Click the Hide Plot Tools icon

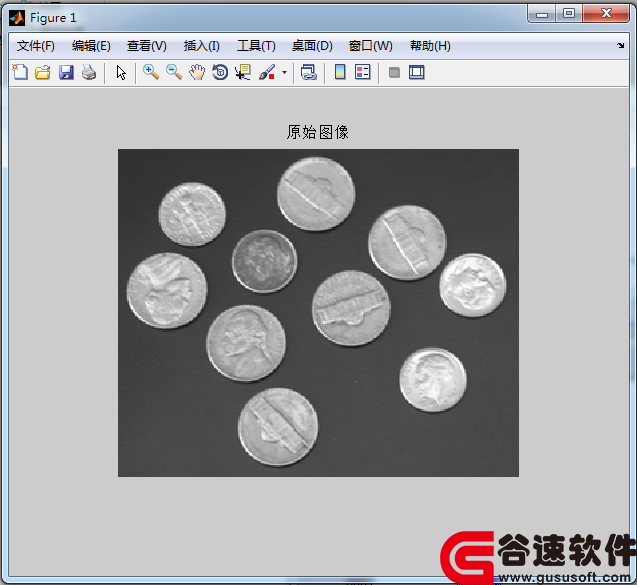point(394,73)
